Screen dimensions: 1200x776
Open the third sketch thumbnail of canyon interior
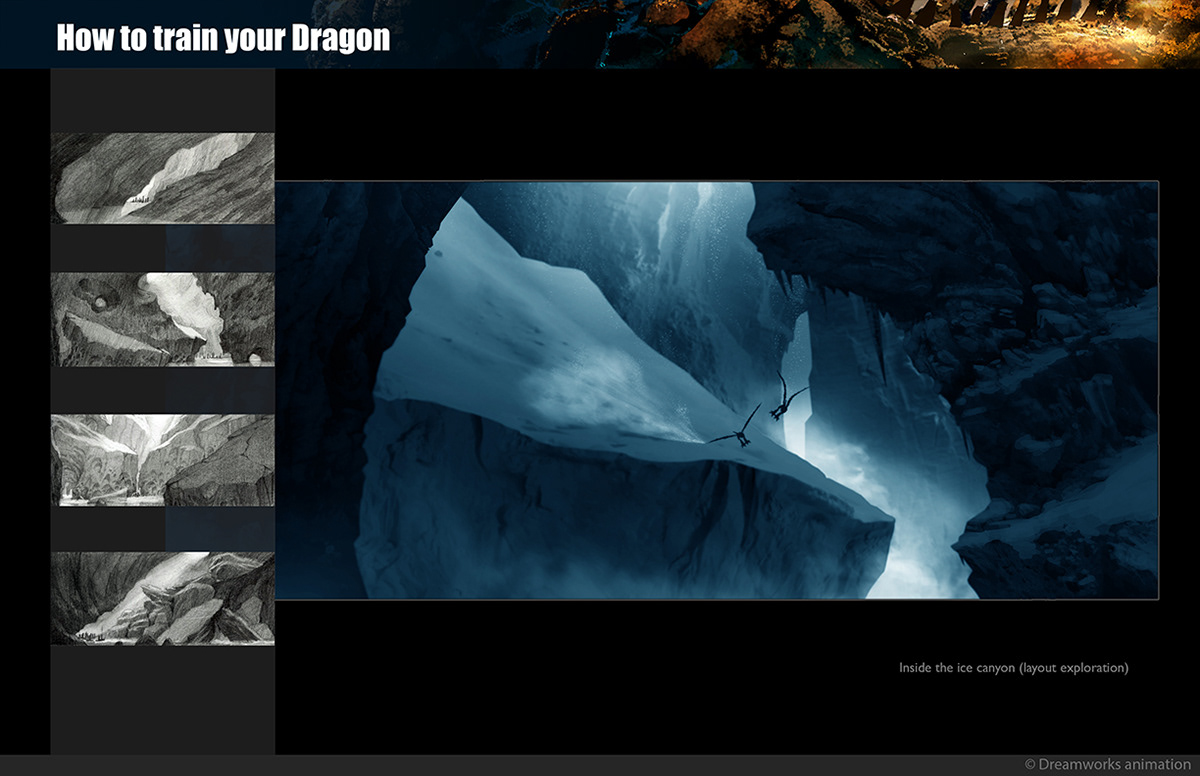163,460
